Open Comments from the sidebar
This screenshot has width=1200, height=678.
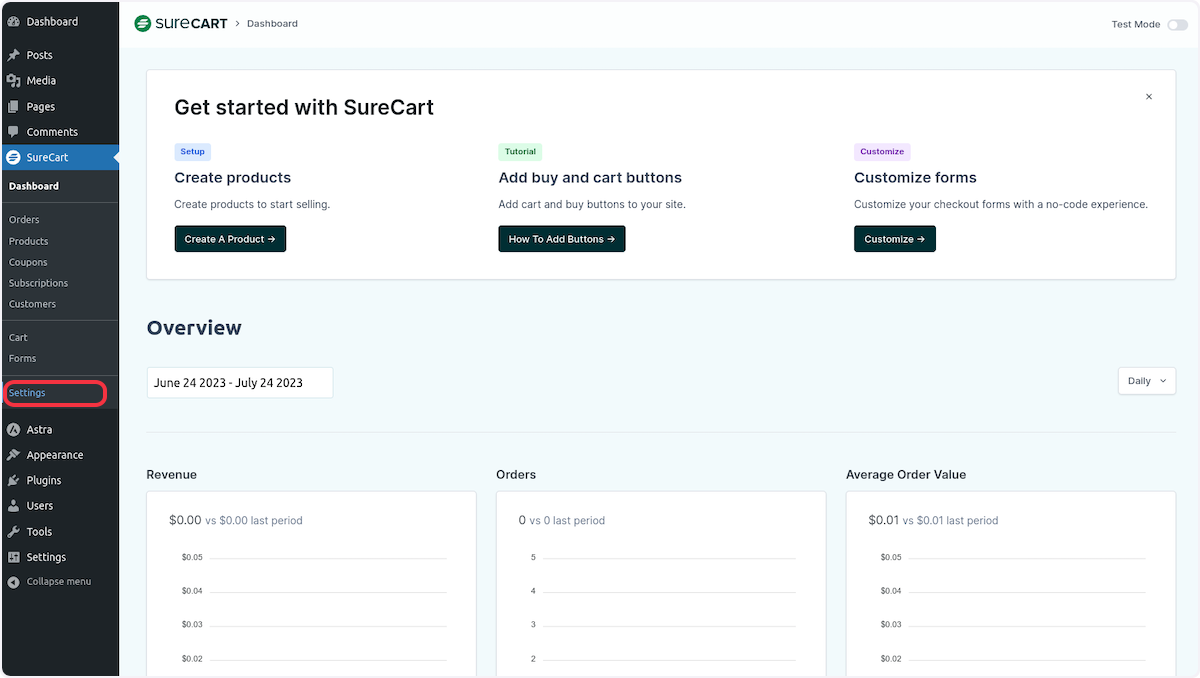click(x=50, y=131)
